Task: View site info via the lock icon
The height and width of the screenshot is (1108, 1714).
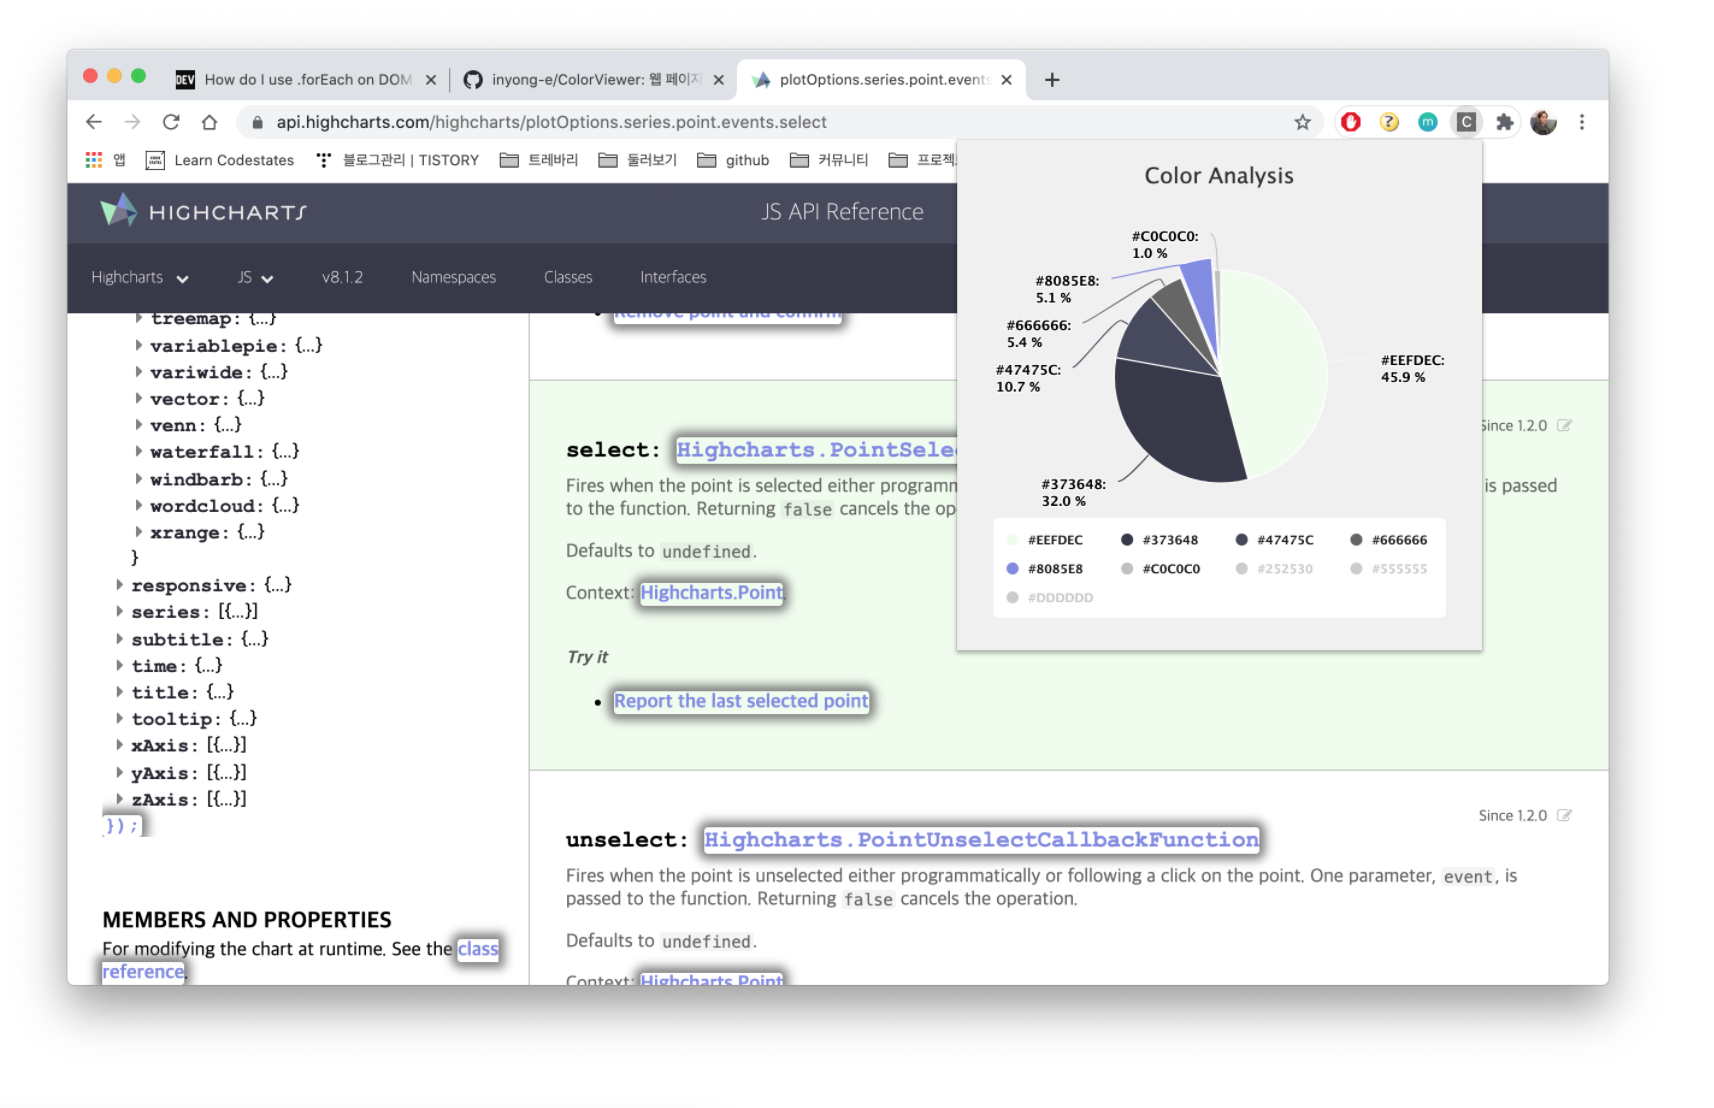Action: pyautogui.click(x=257, y=122)
